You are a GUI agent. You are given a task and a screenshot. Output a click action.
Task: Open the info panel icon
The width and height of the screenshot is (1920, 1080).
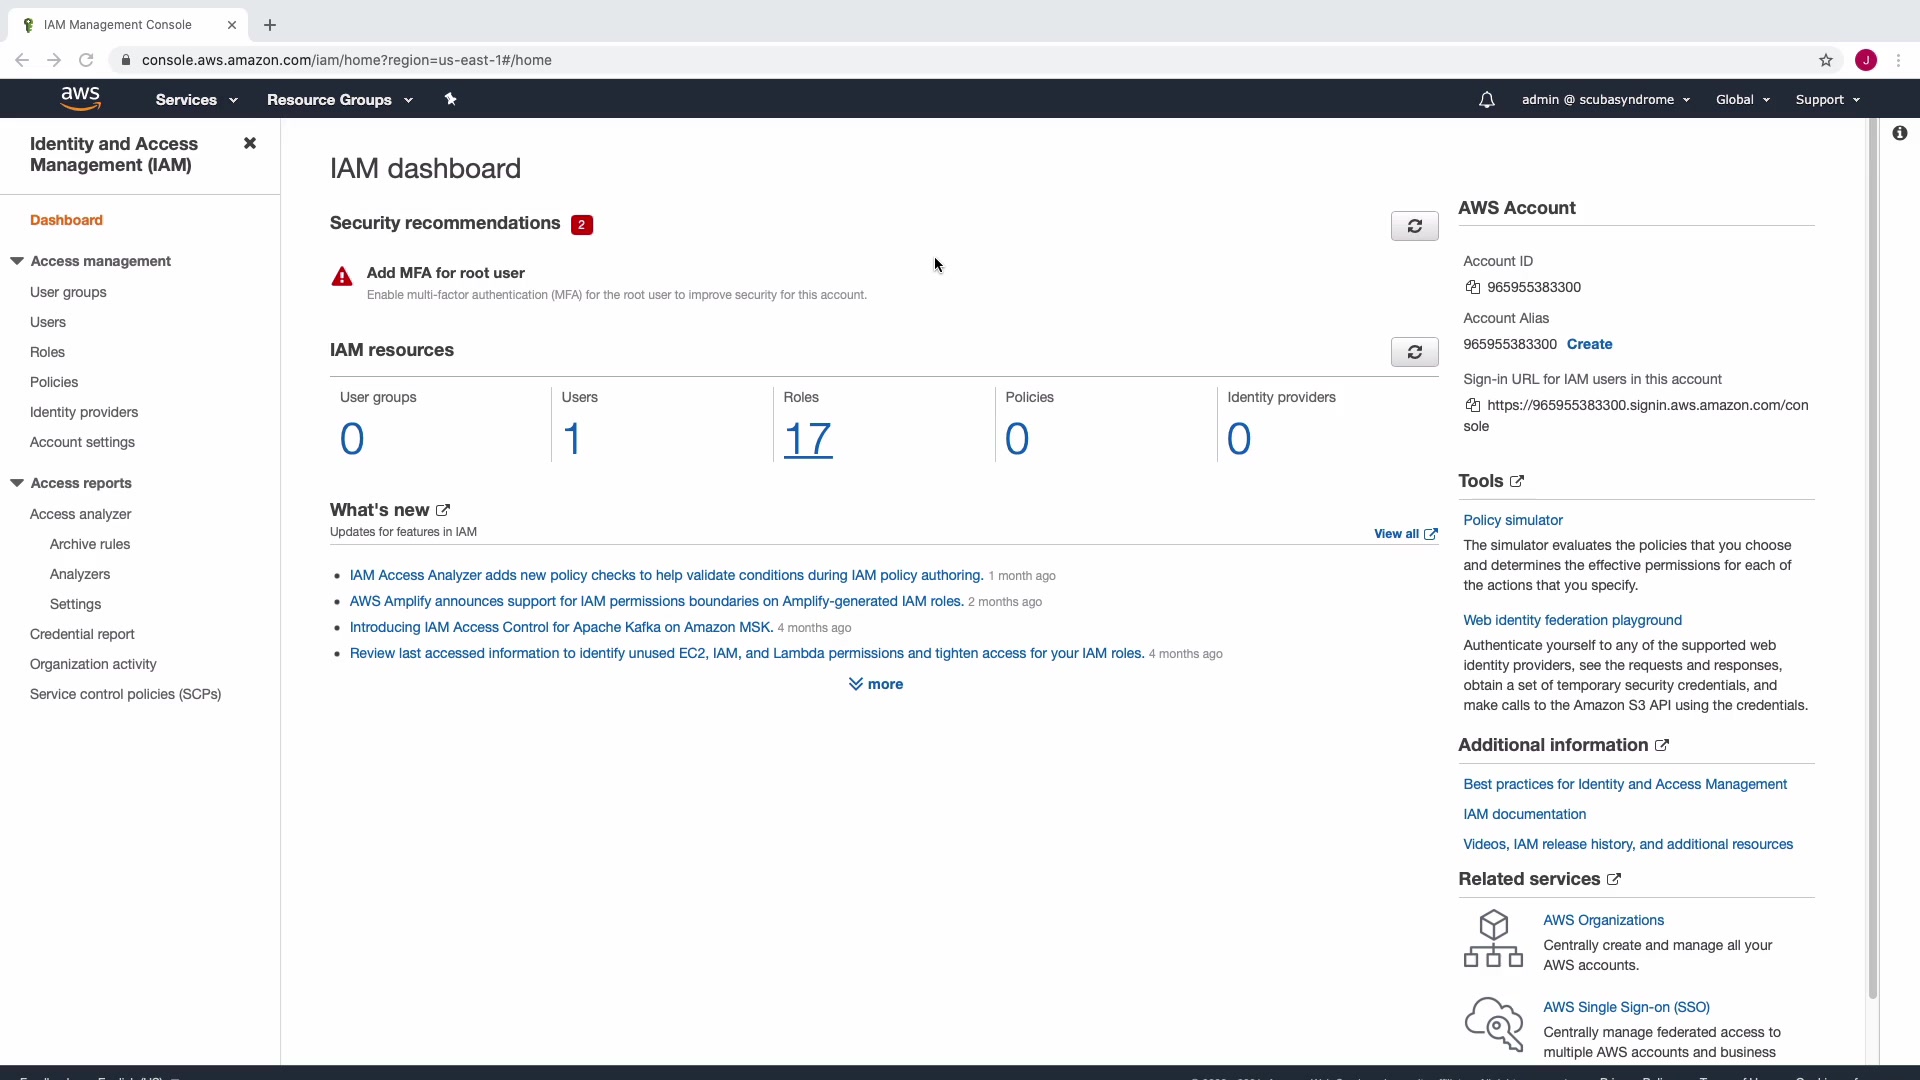click(1899, 133)
